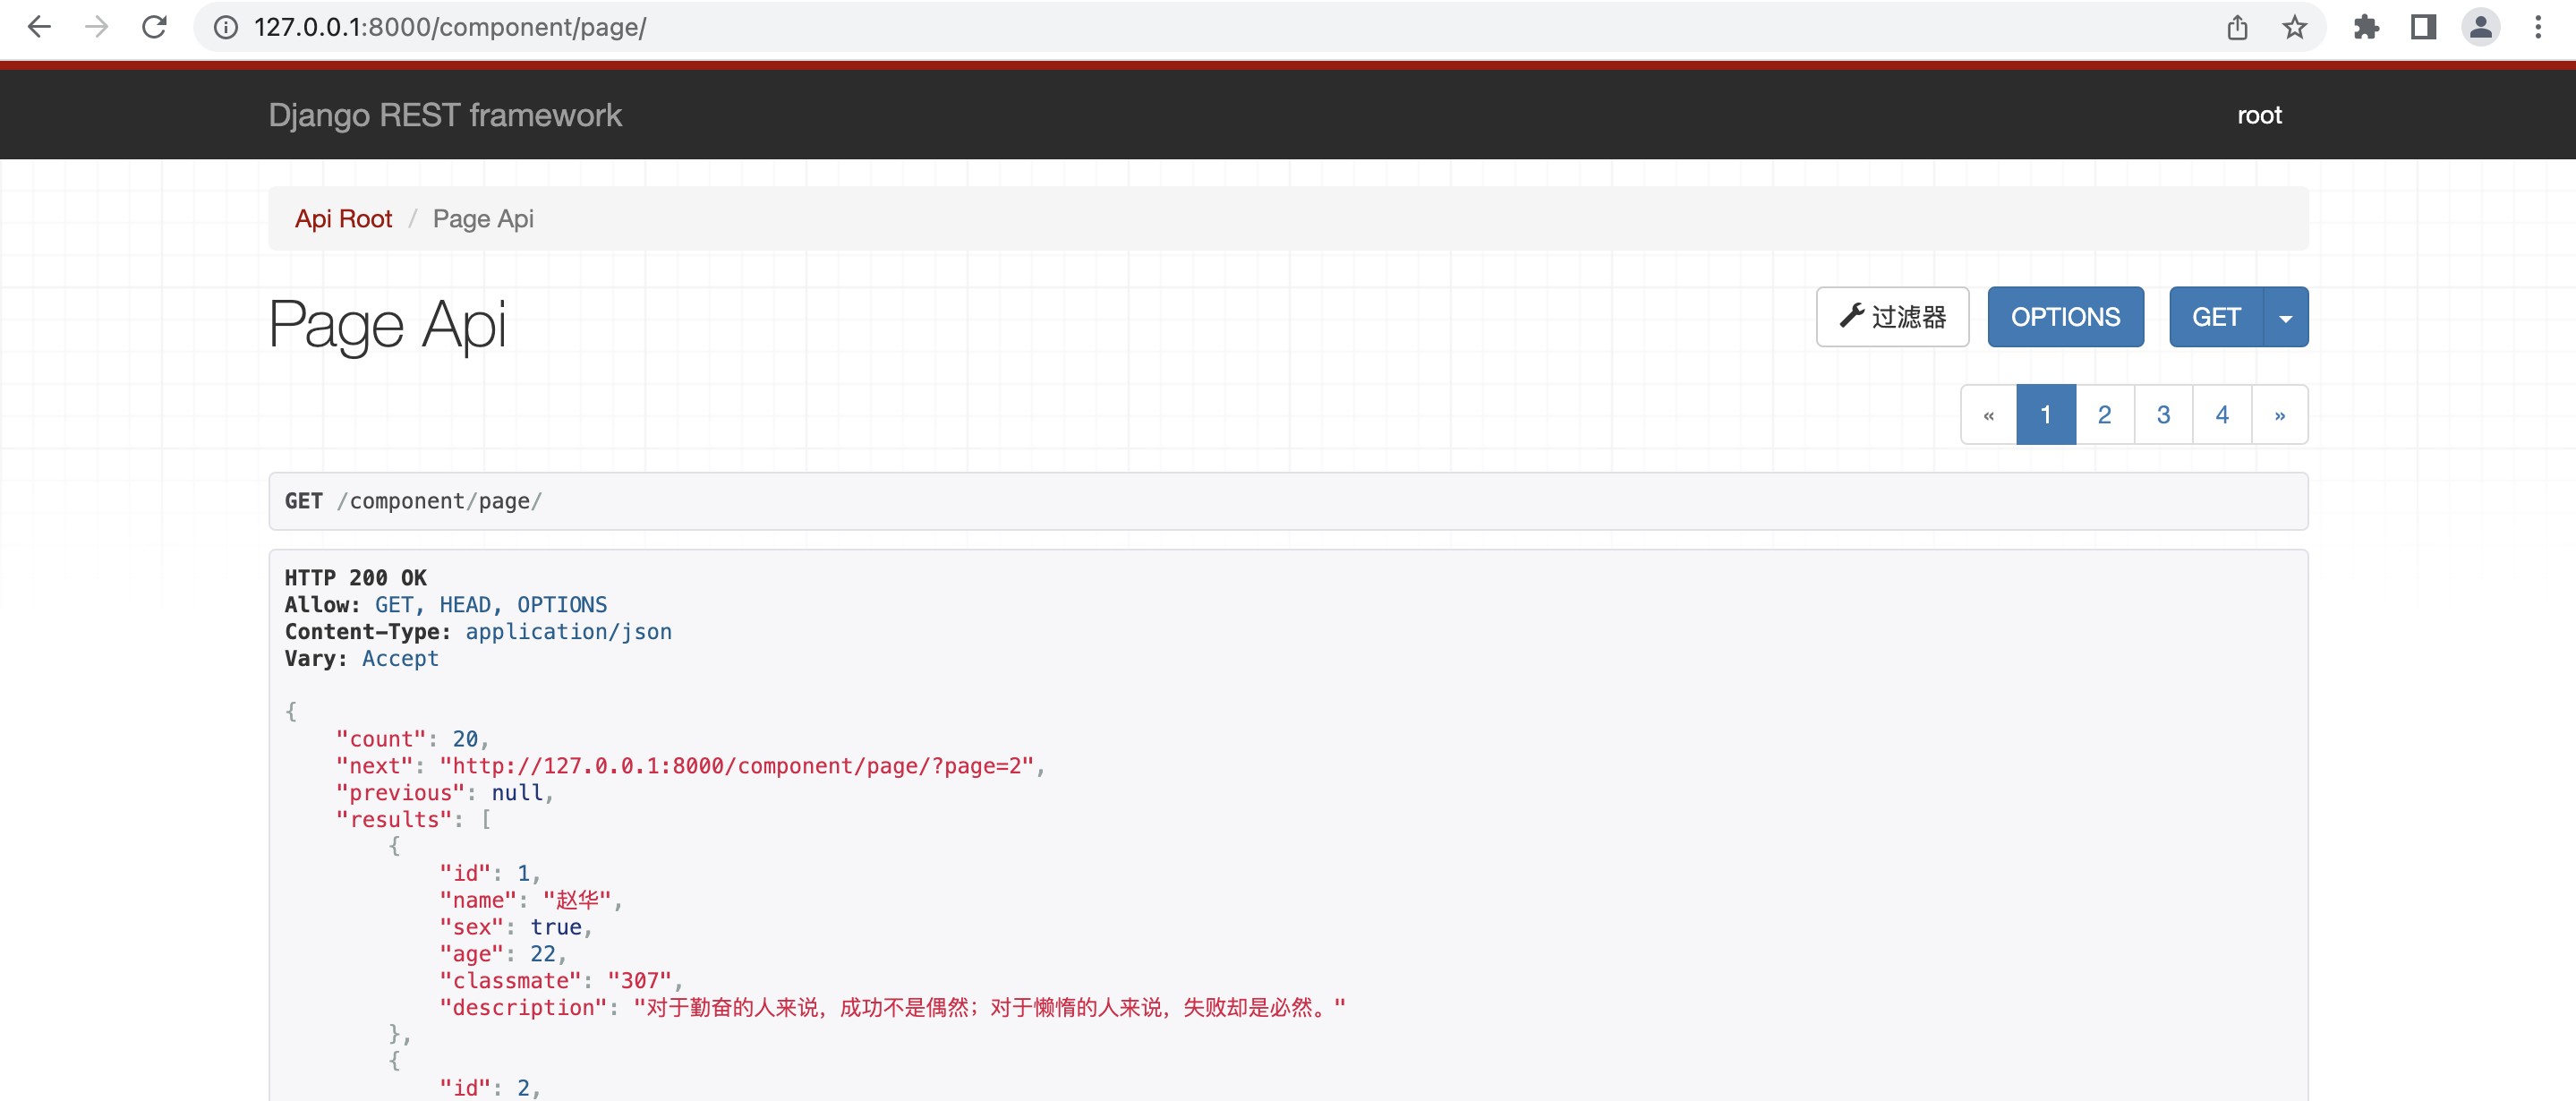The image size is (2576, 1101).
Task: Bookmark this page with the star icon
Action: (x=2294, y=27)
